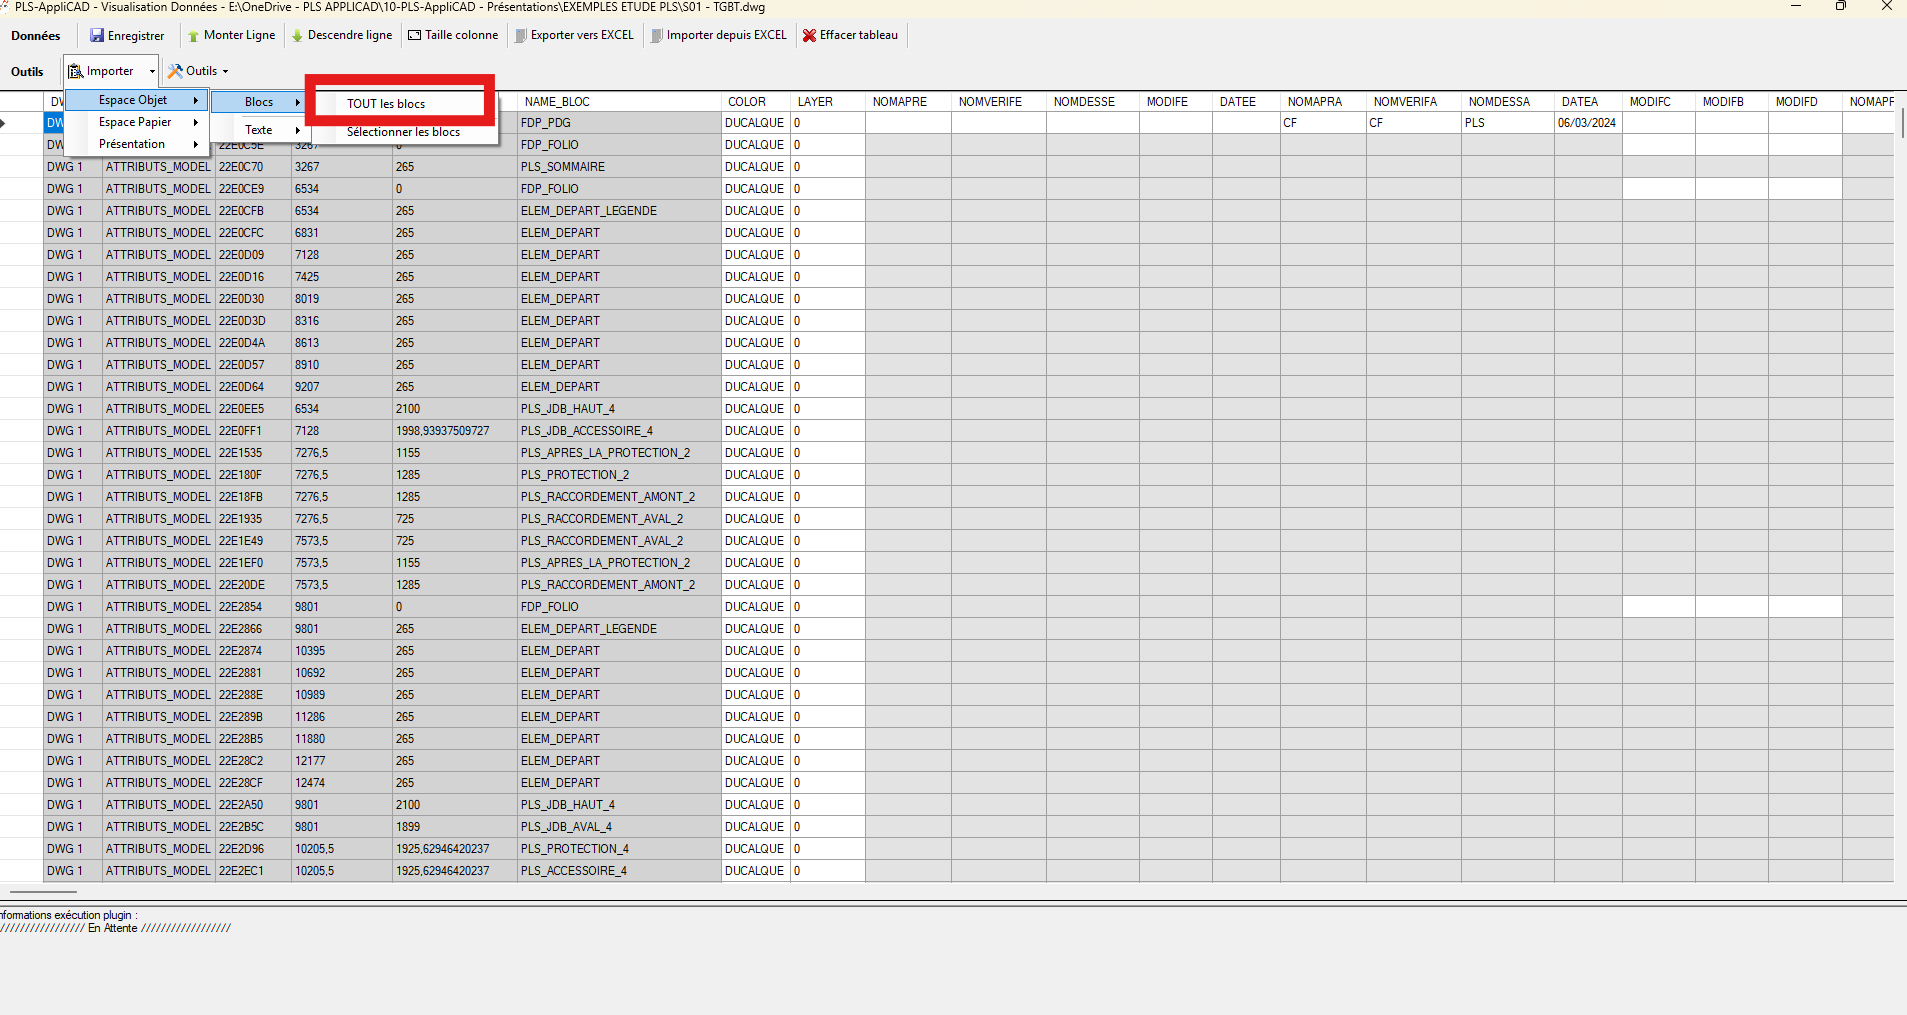The height and width of the screenshot is (1015, 1907).
Task: Expand the Outils dropdown arrow
Action: click(x=224, y=71)
